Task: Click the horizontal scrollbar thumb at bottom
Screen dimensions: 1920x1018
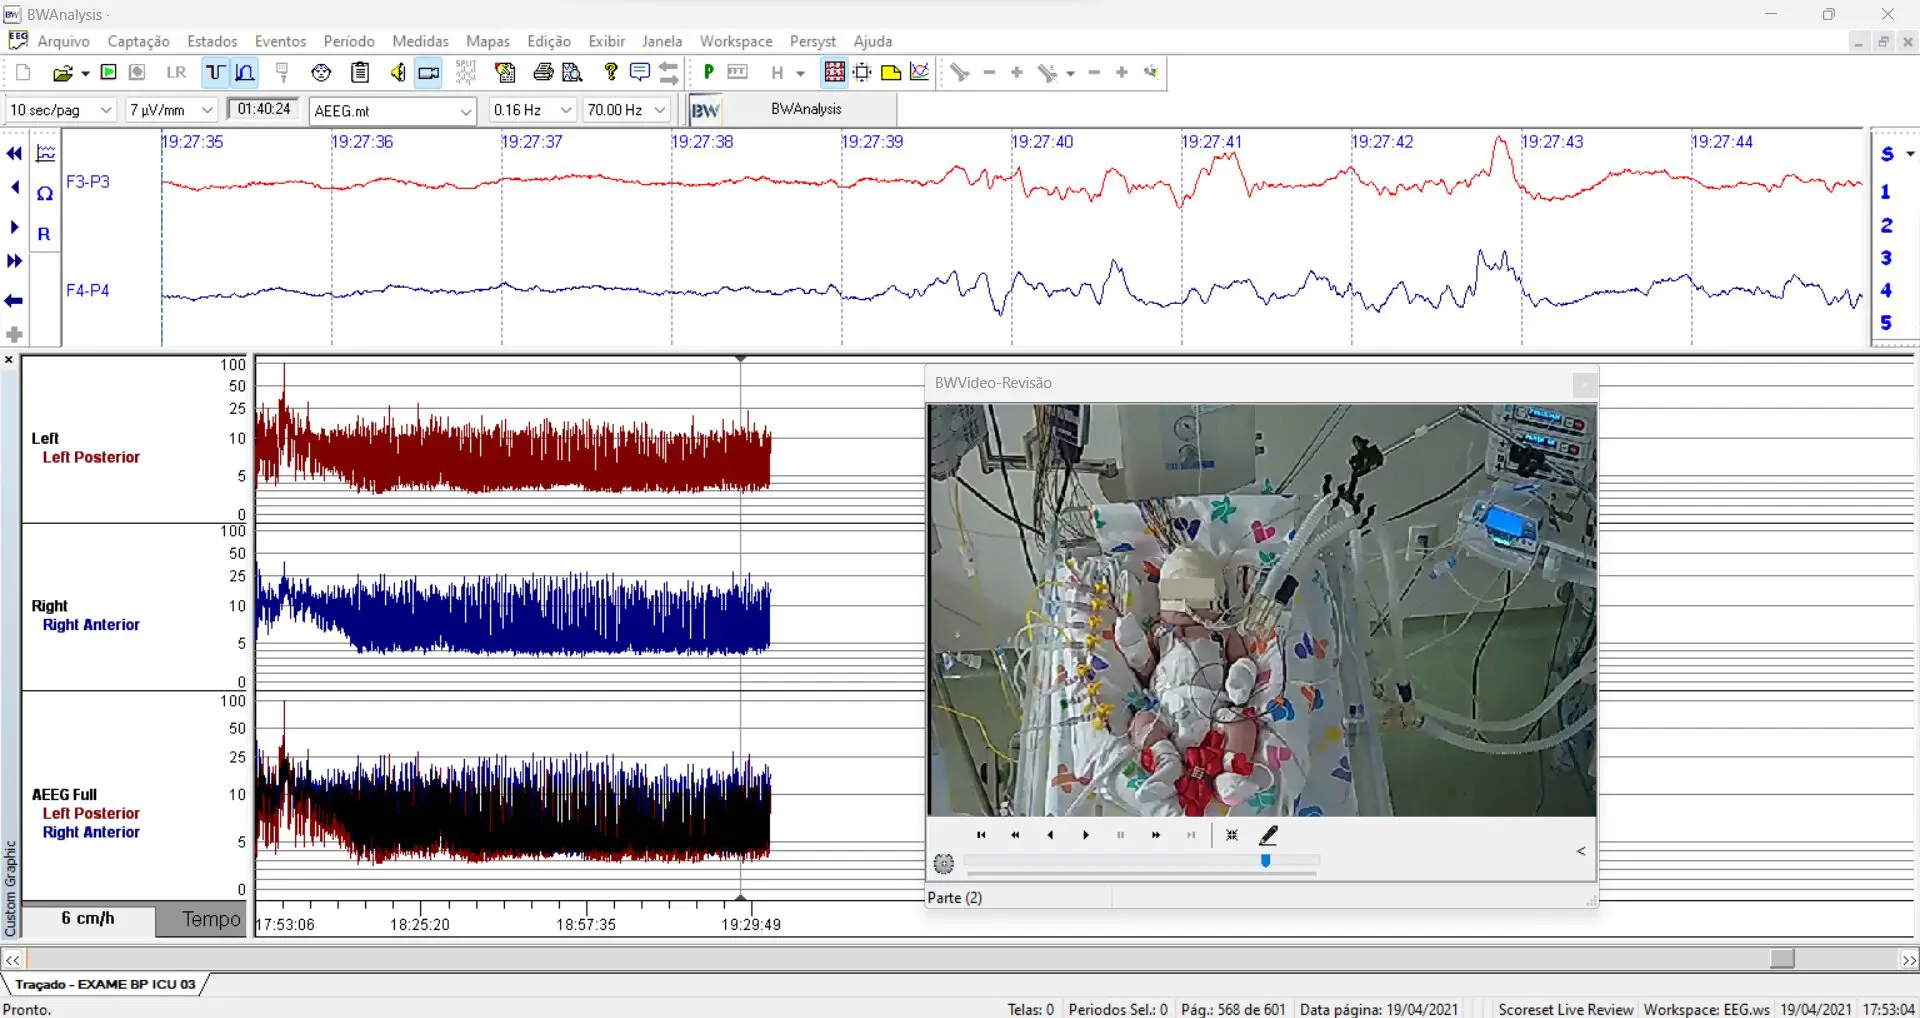Action: [1781, 959]
